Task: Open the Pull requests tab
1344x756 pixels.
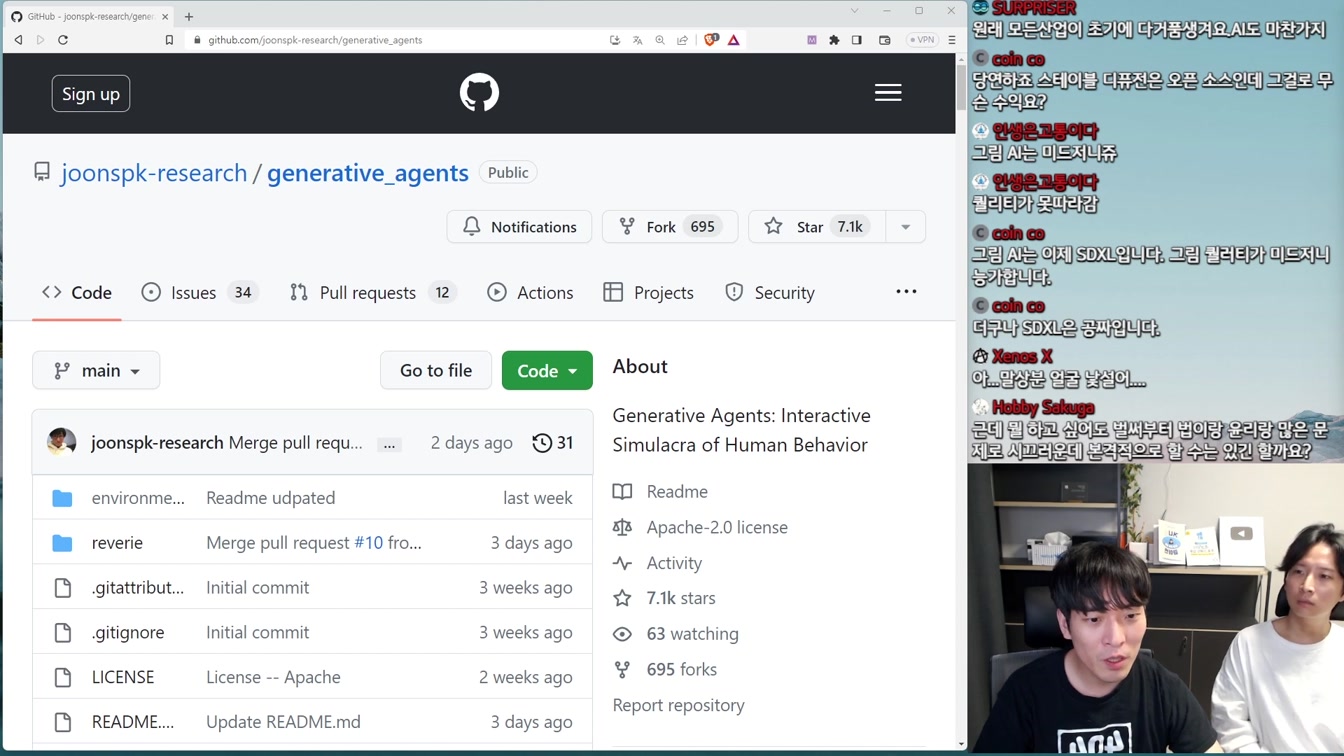Action: coord(372,293)
